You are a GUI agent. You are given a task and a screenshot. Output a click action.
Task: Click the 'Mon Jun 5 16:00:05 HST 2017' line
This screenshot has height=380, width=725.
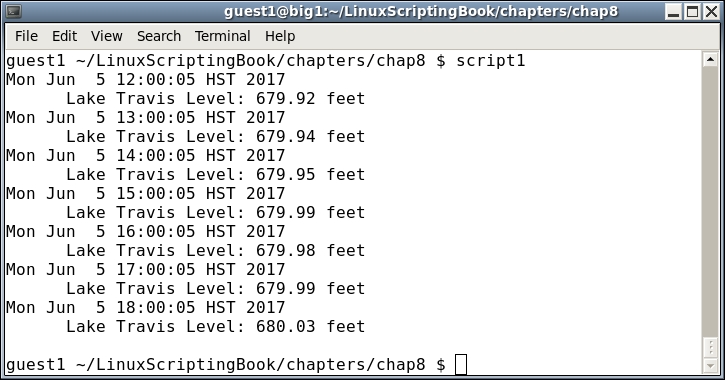[146, 231]
